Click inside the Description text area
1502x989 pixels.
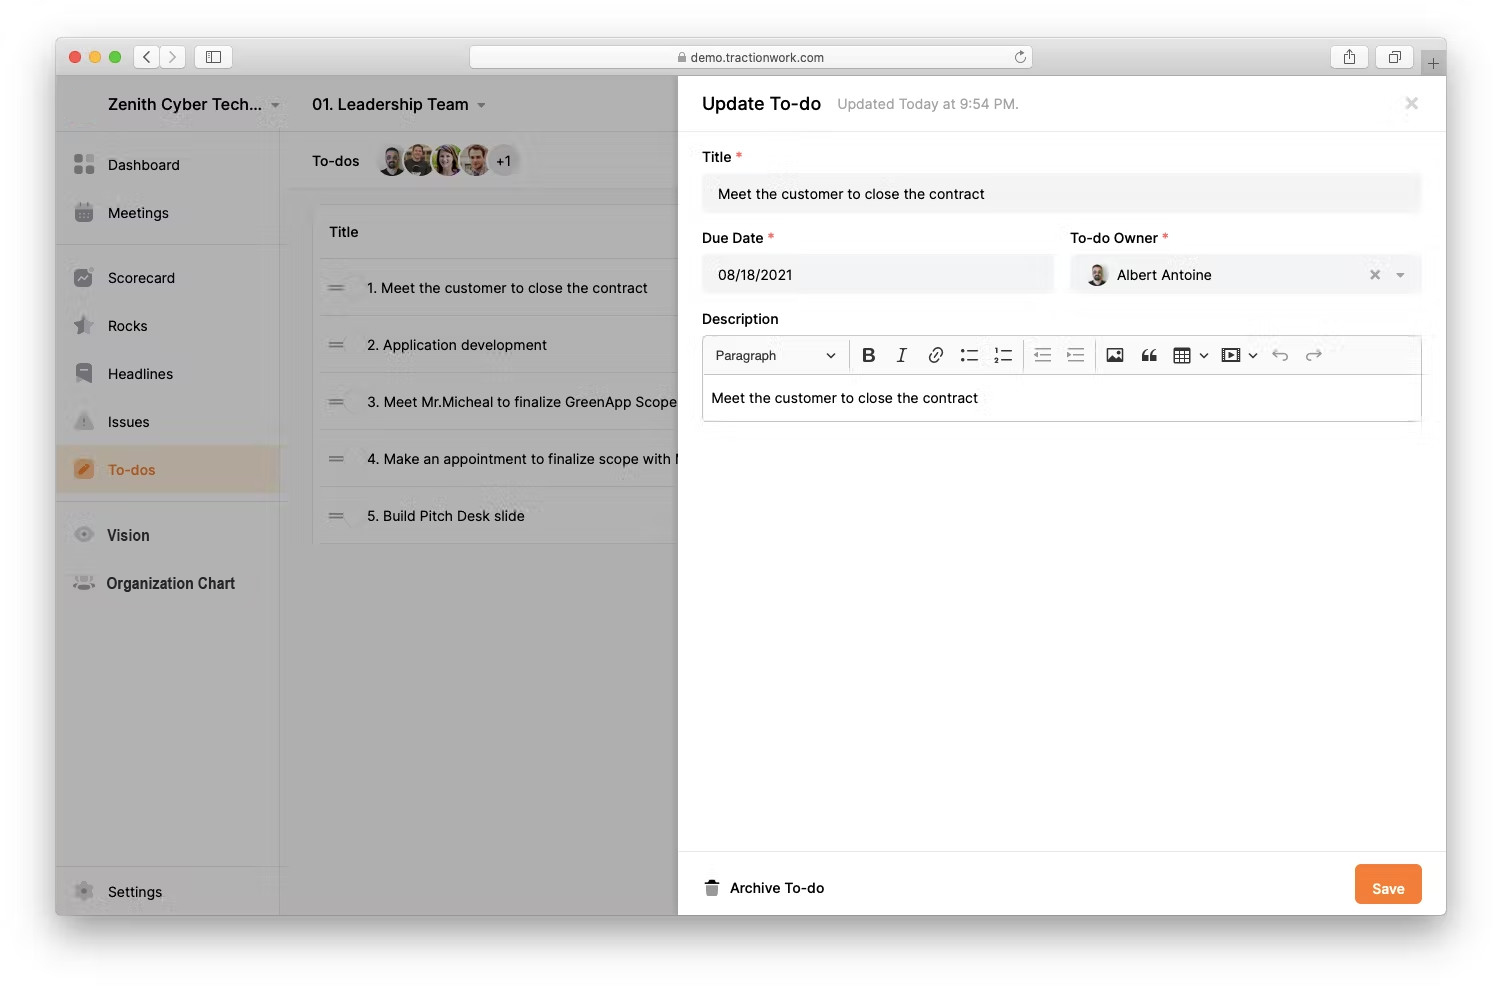[1061, 398]
